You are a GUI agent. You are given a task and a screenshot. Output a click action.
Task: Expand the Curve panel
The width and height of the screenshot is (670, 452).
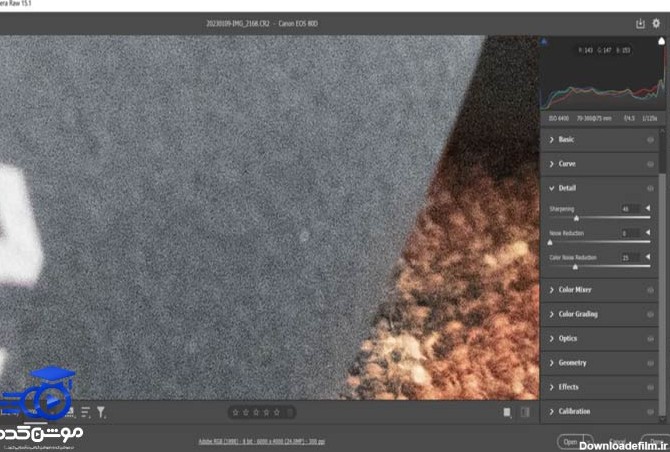pyautogui.click(x=566, y=164)
